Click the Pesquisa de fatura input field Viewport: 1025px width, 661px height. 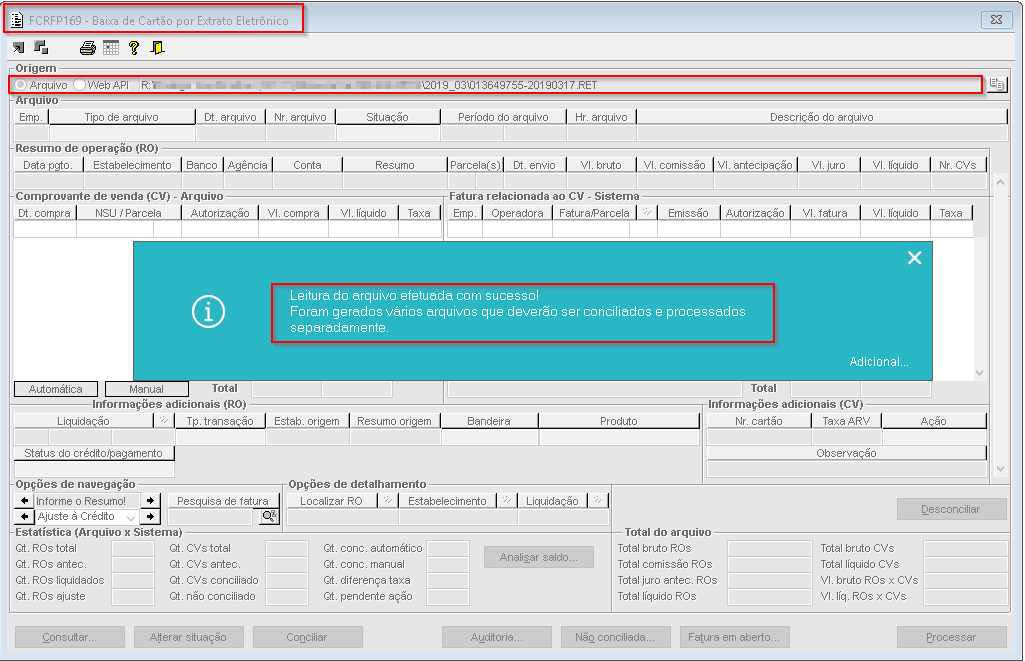210,517
